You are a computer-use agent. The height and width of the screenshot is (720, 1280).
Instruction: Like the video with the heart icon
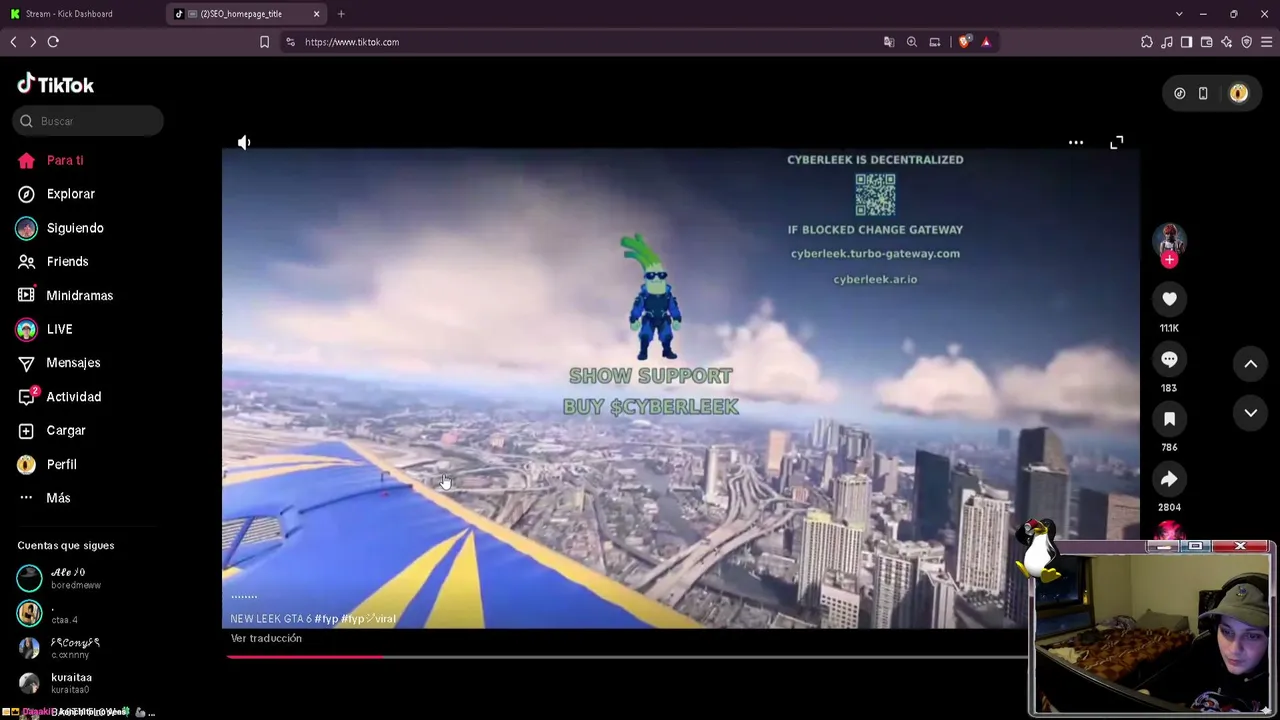1169,299
